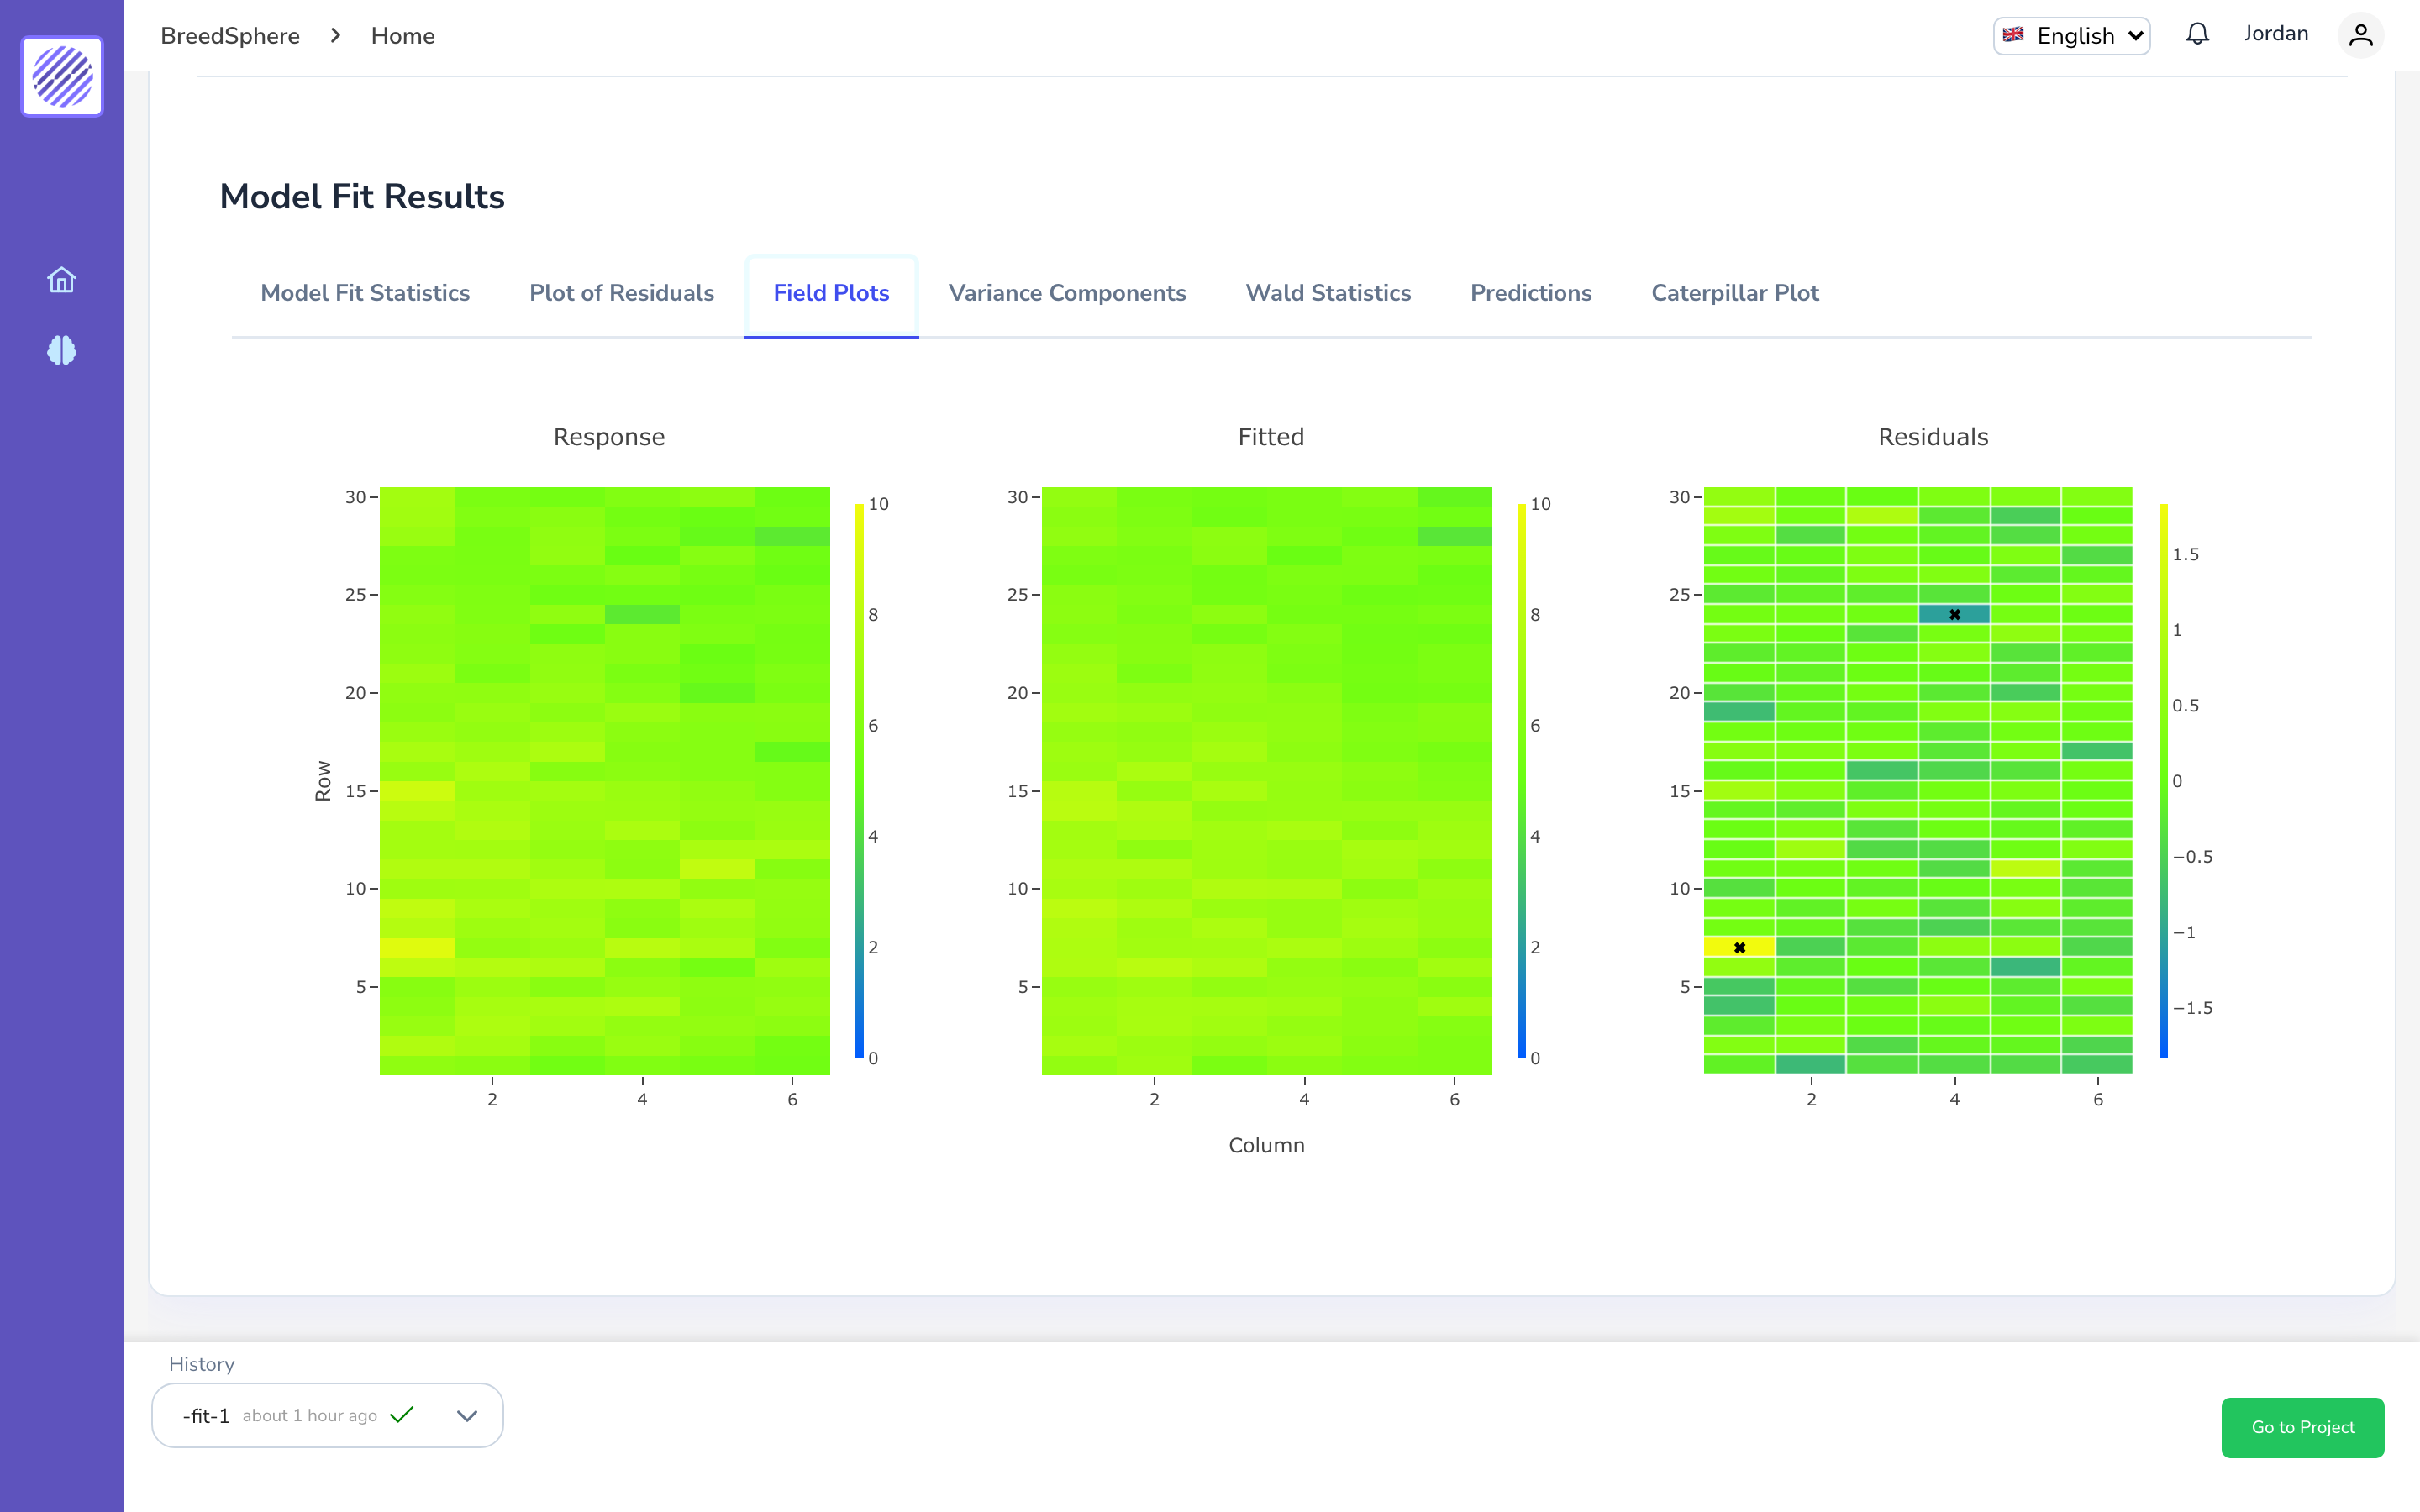Click the Fitted plot title
The image size is (2420, 1512).
pos(1270,437)
